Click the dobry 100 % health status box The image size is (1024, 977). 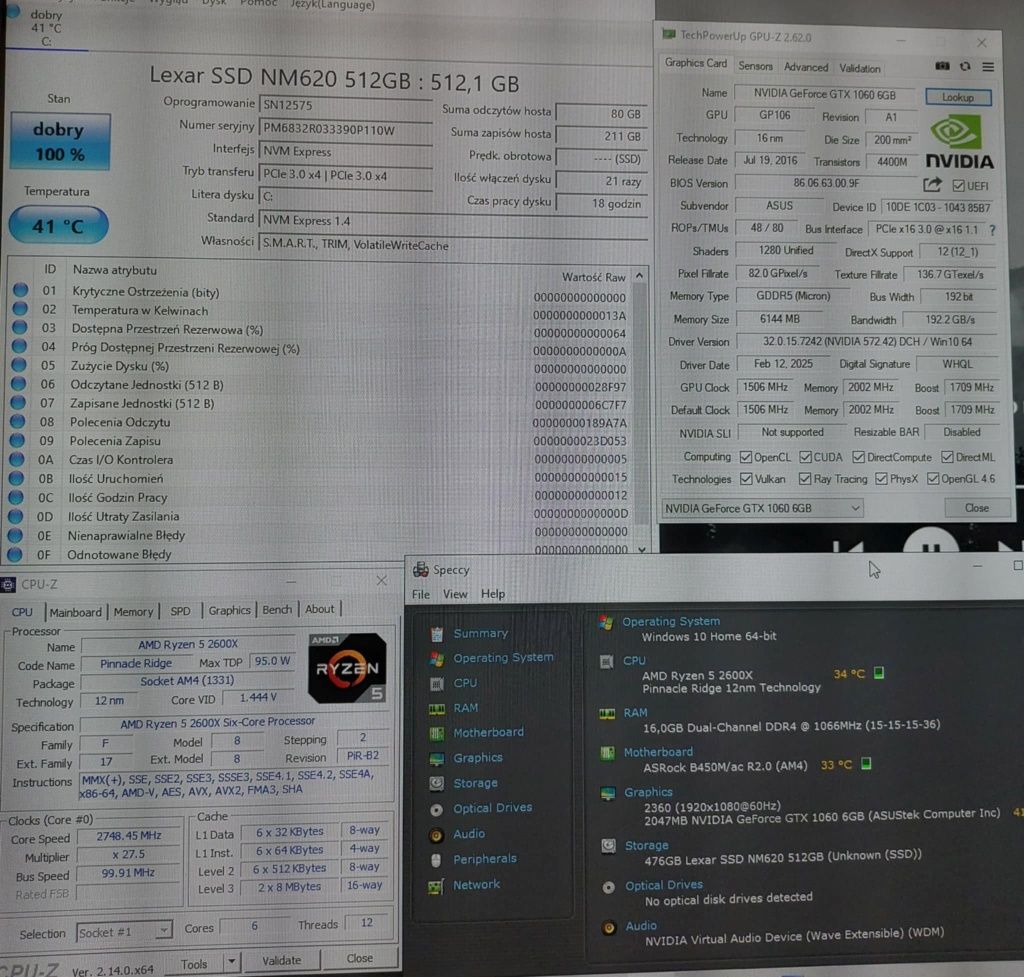(x=59, y=142)
